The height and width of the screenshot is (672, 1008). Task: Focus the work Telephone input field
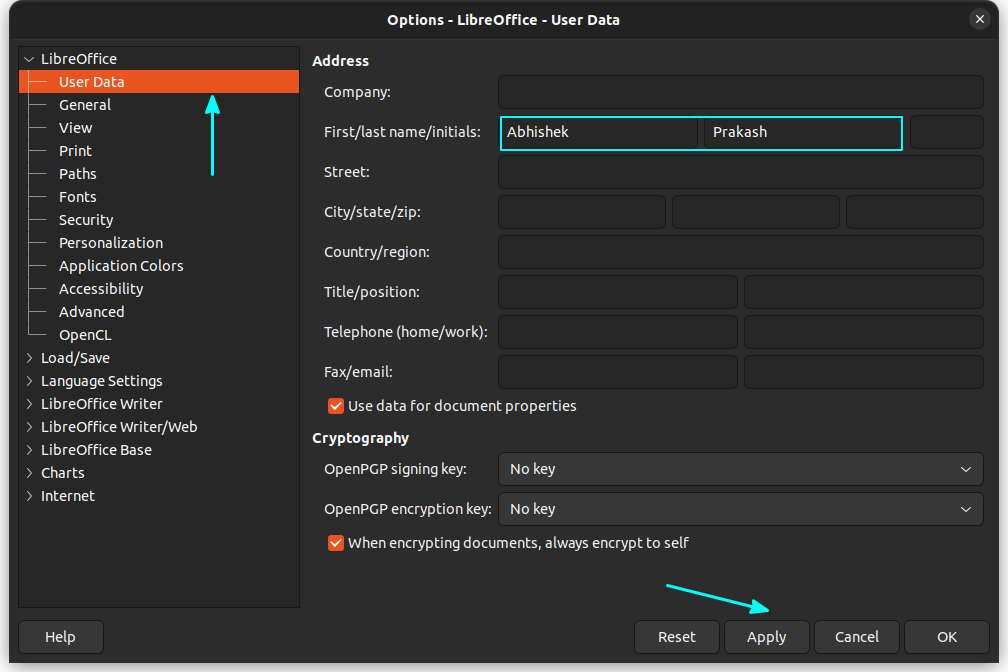864,332
